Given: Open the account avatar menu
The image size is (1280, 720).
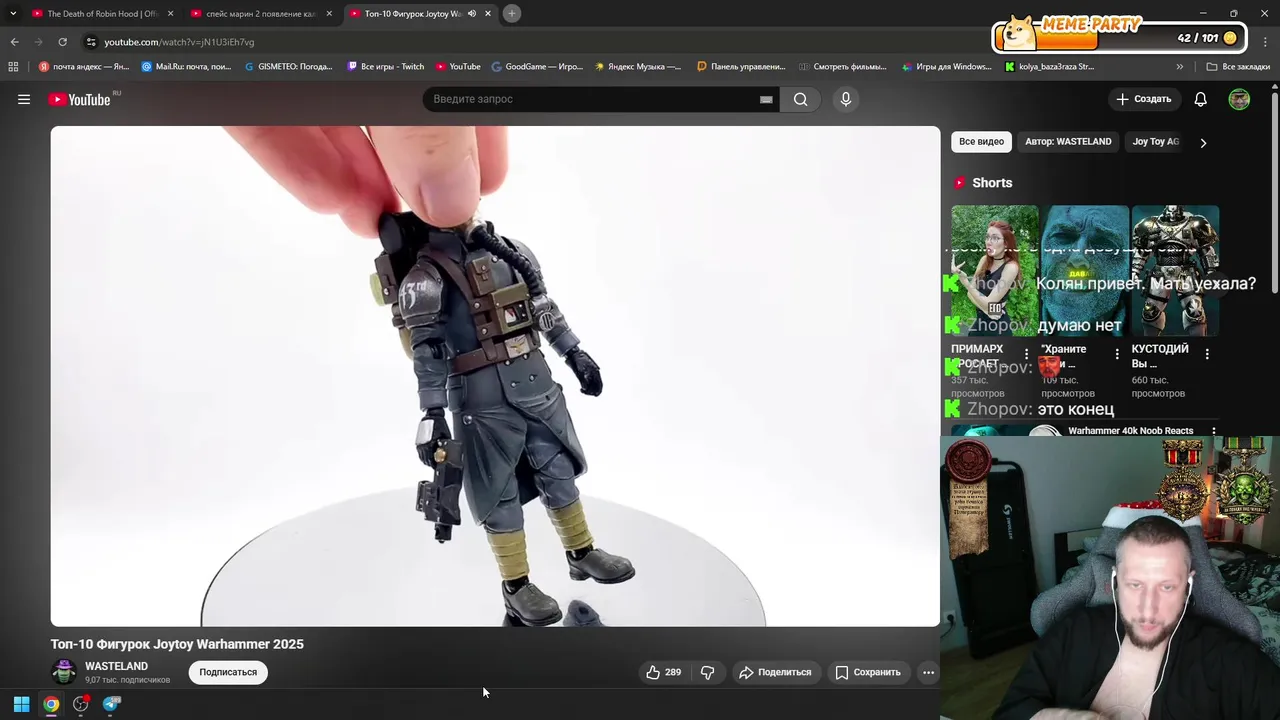Looking at the screenshot, I should pos(1239,99).
